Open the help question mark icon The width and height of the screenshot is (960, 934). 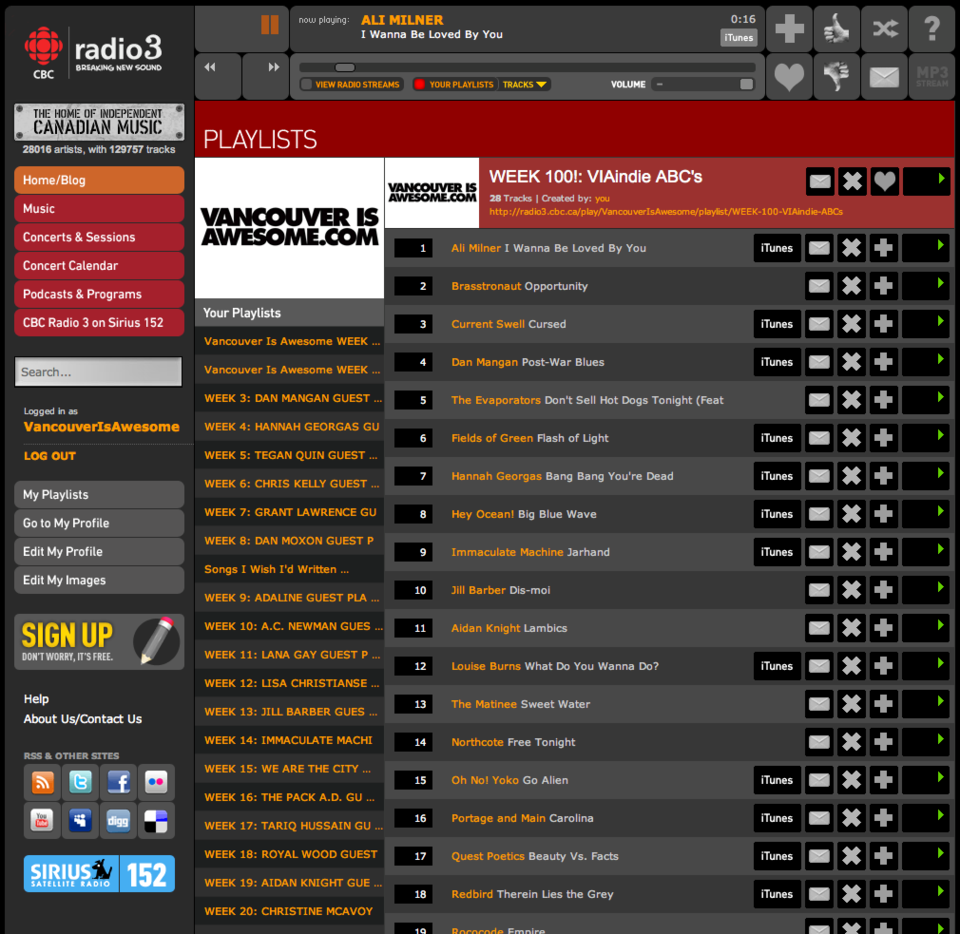click(932, 28)
